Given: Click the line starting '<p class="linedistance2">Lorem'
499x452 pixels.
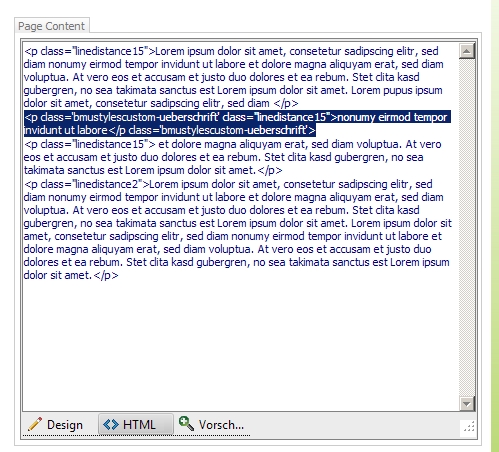Looking at the screenshot, I should pyautogui.click(x=228, y=184).
